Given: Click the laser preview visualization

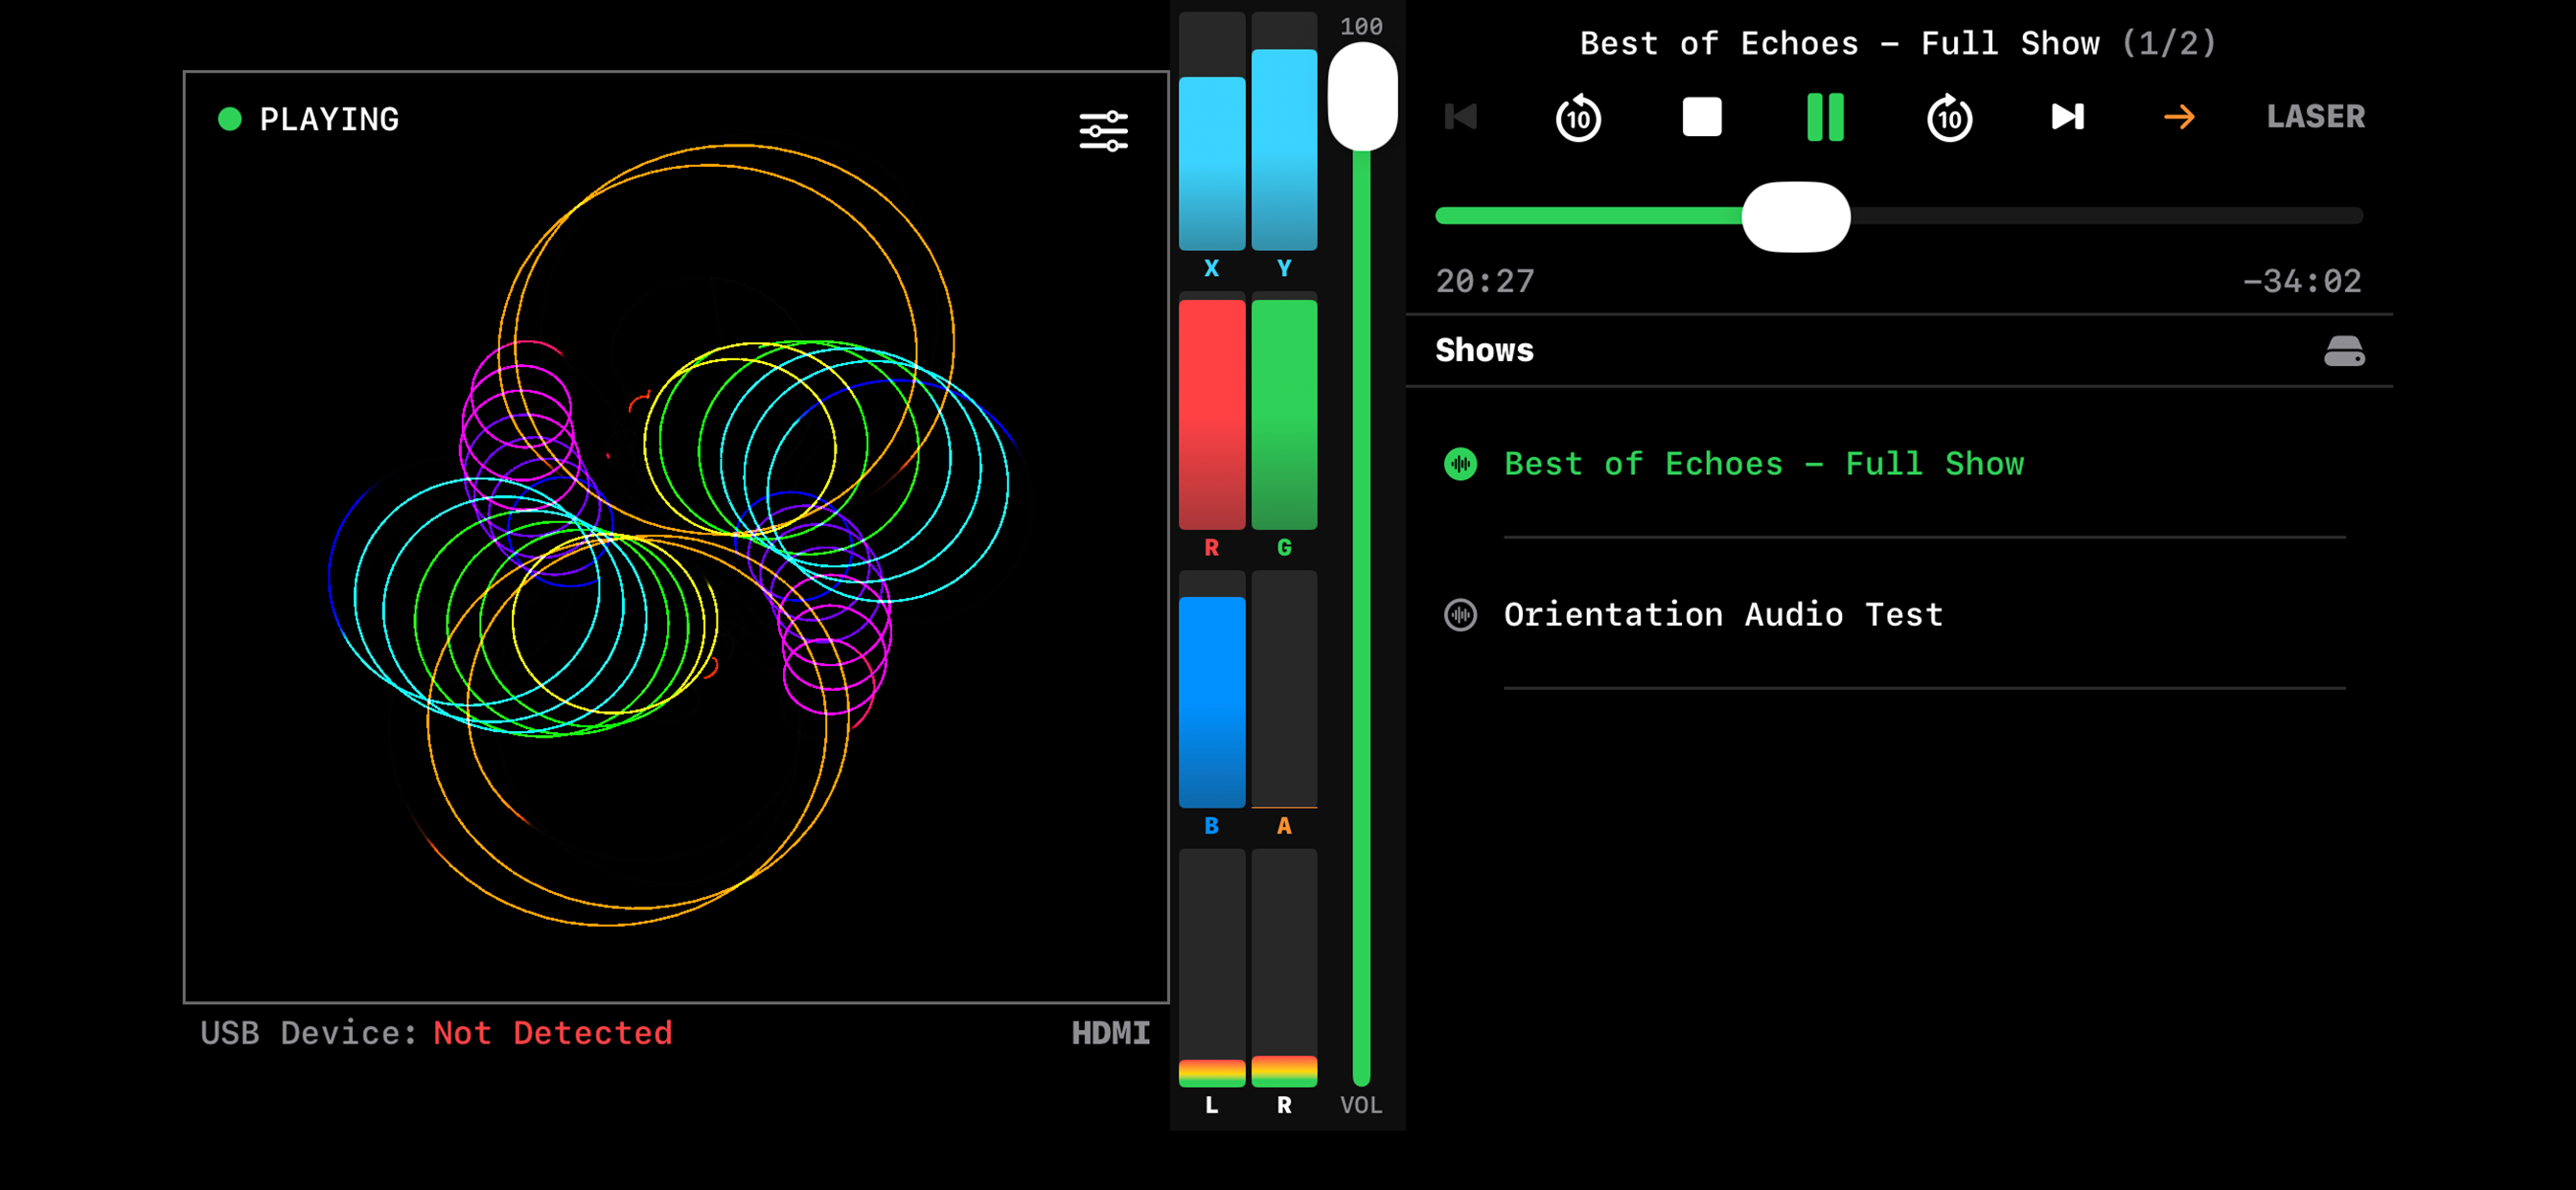Looking at the screenshot, I should pyautogui.click(x=676, y=537).
